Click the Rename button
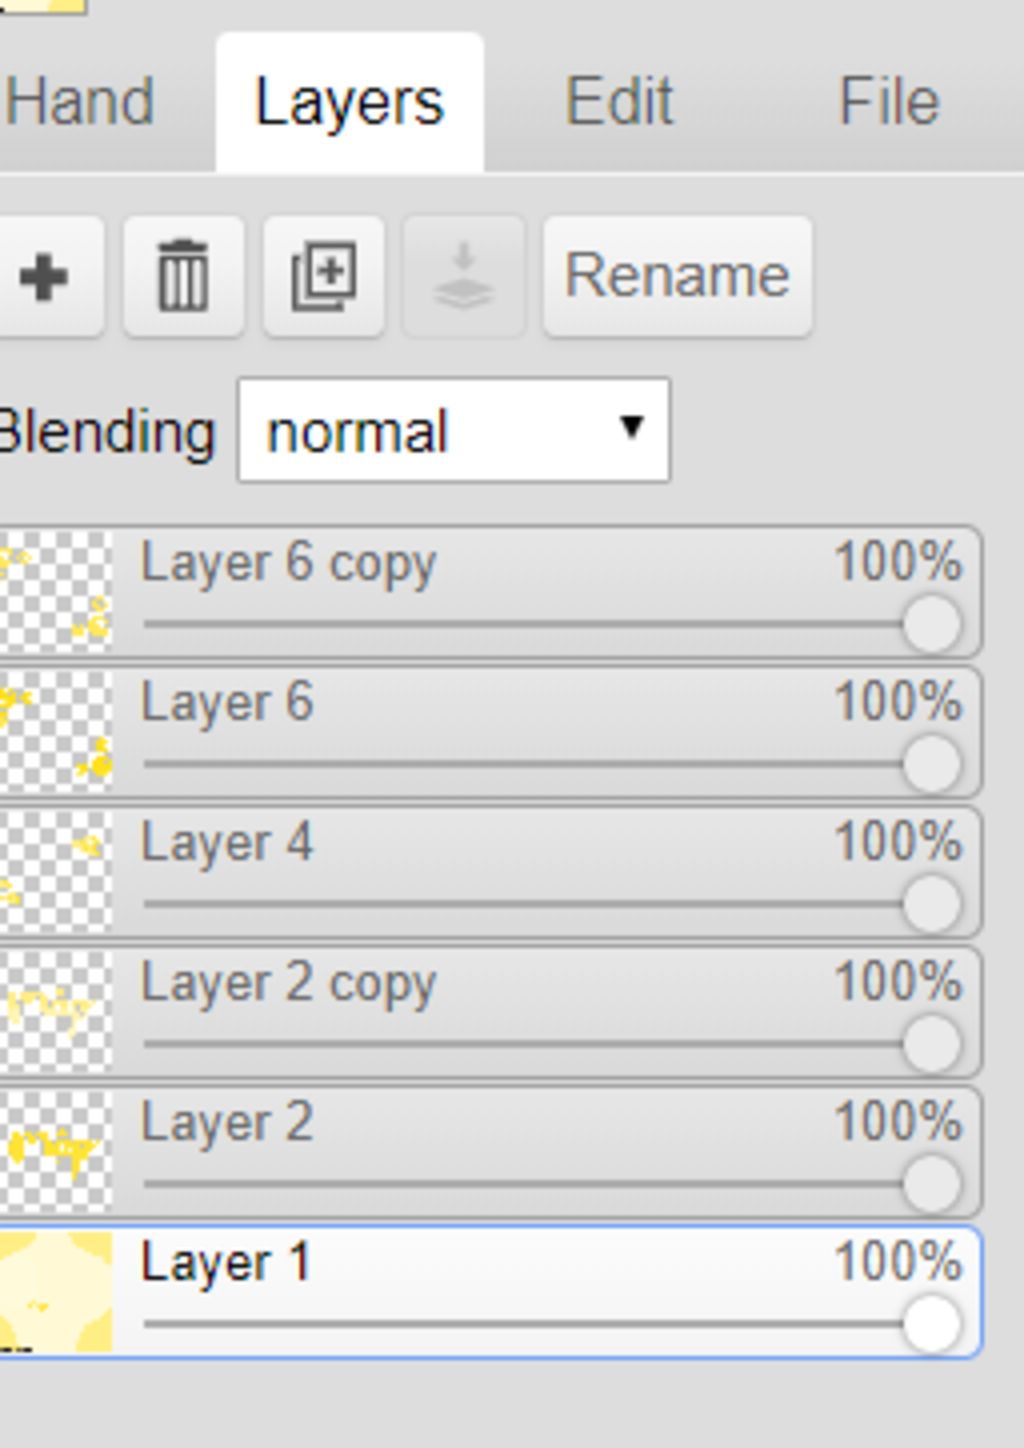Image resolution: width=1024 pixels, height=1448 pixels. (678, 276)
